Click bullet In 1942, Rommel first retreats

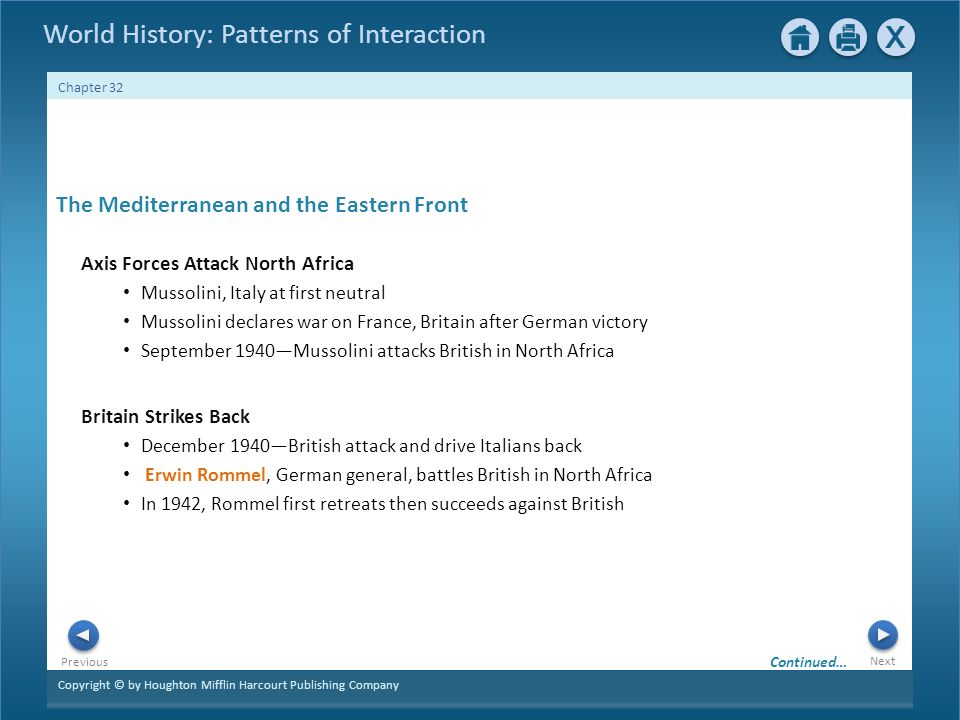coord(383,504)
